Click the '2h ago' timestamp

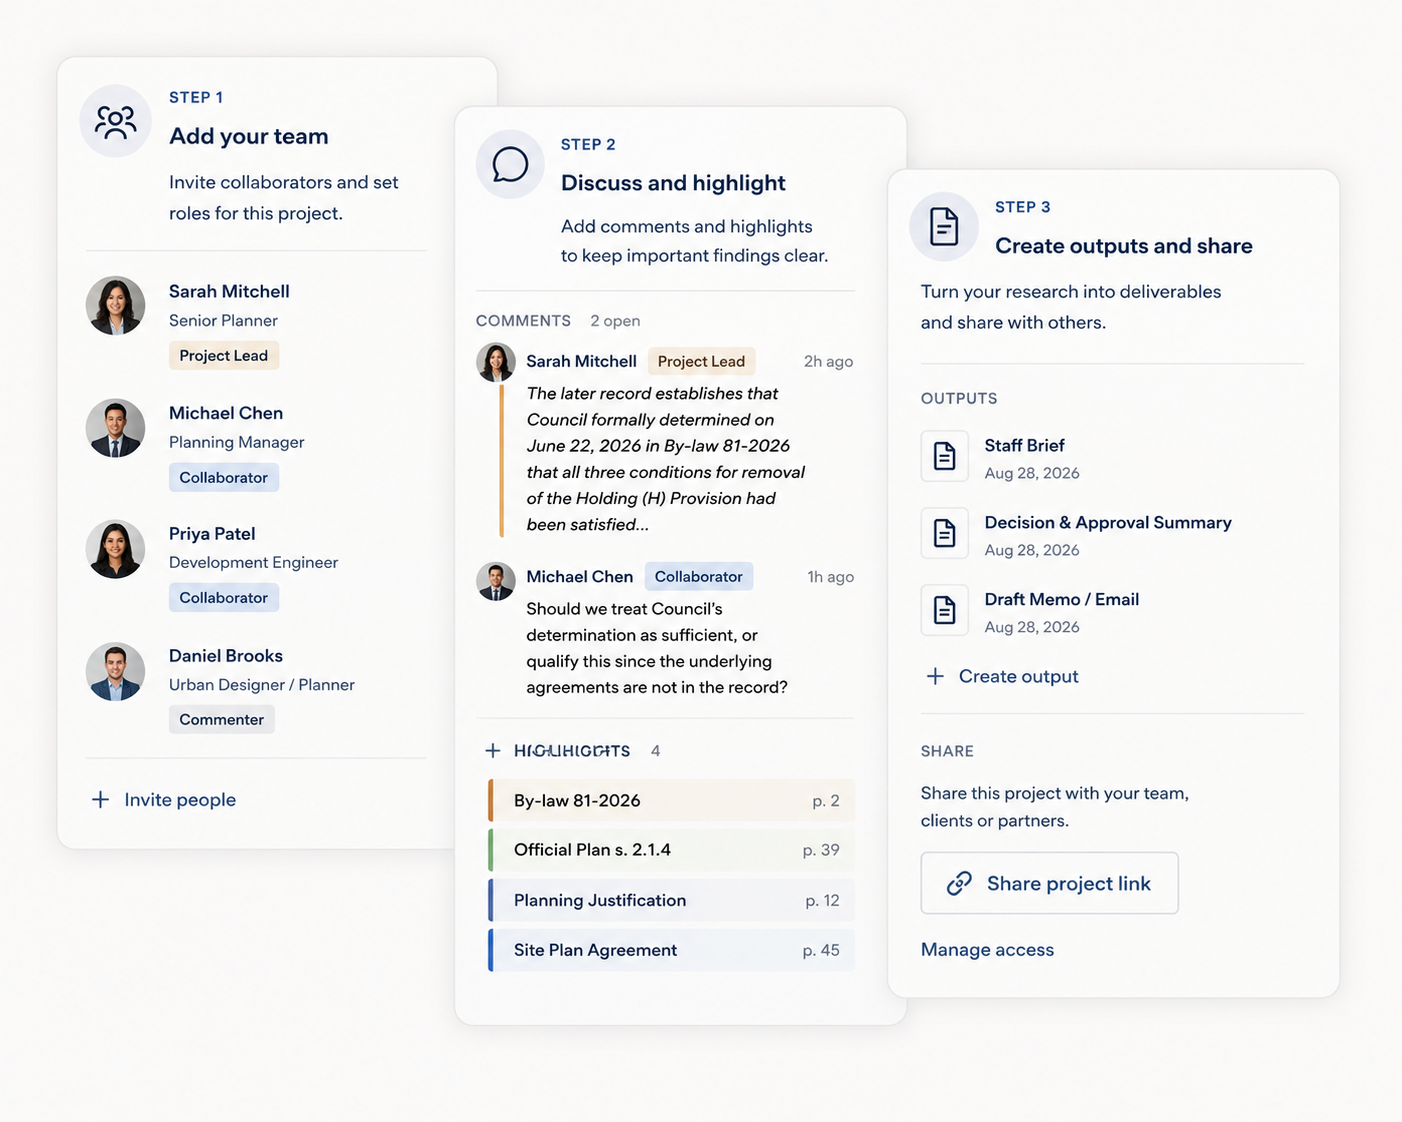tap(828, 361)
